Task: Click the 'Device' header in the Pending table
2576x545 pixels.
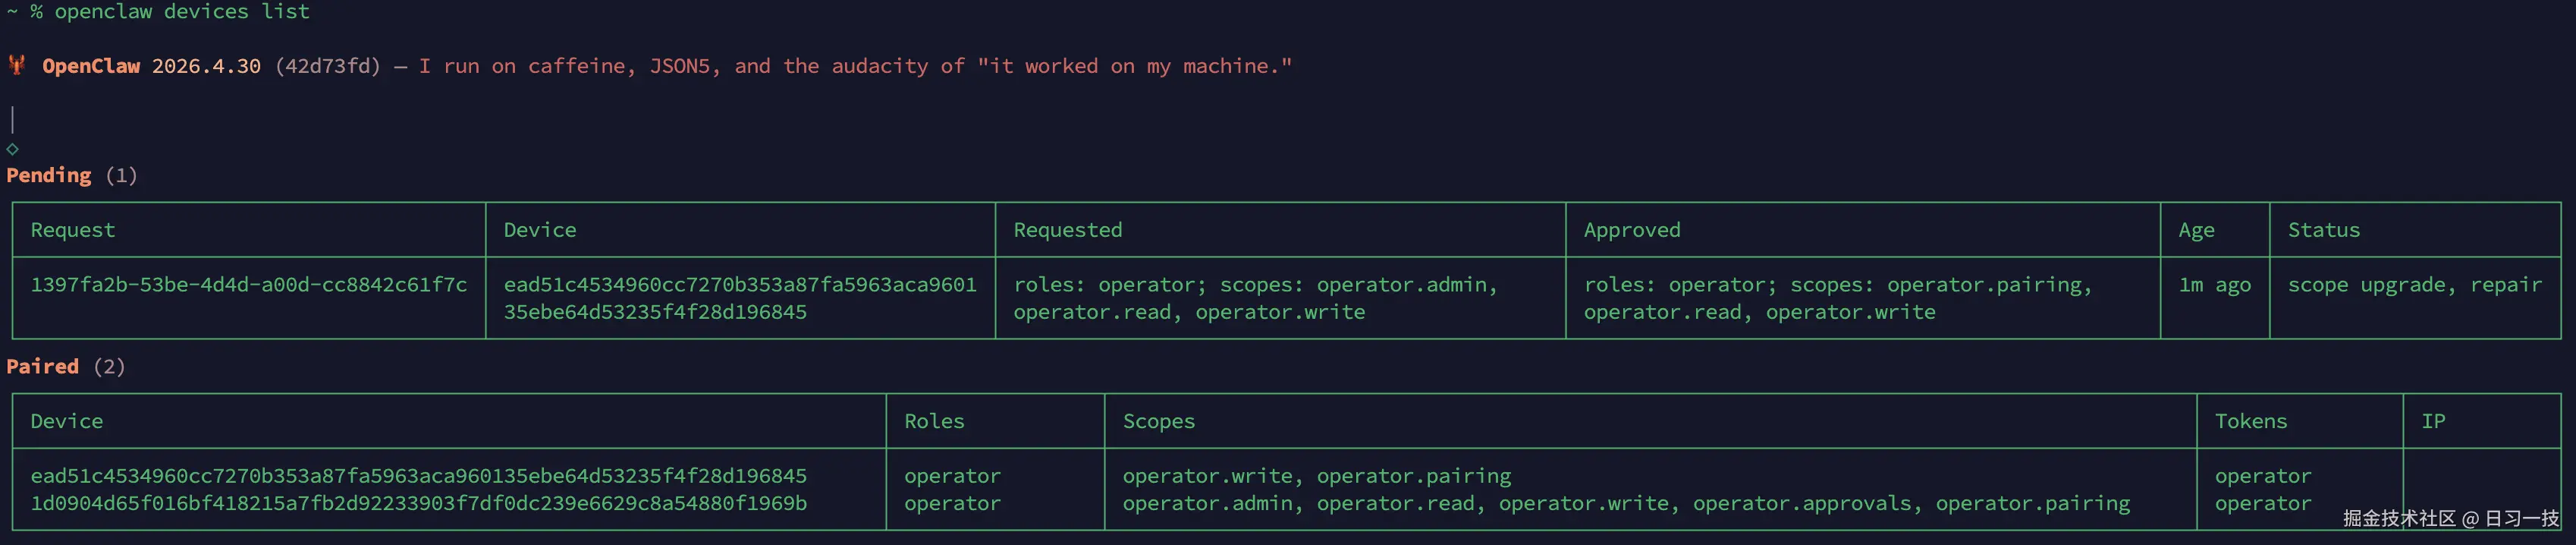Action: click(x=540, y=230)
